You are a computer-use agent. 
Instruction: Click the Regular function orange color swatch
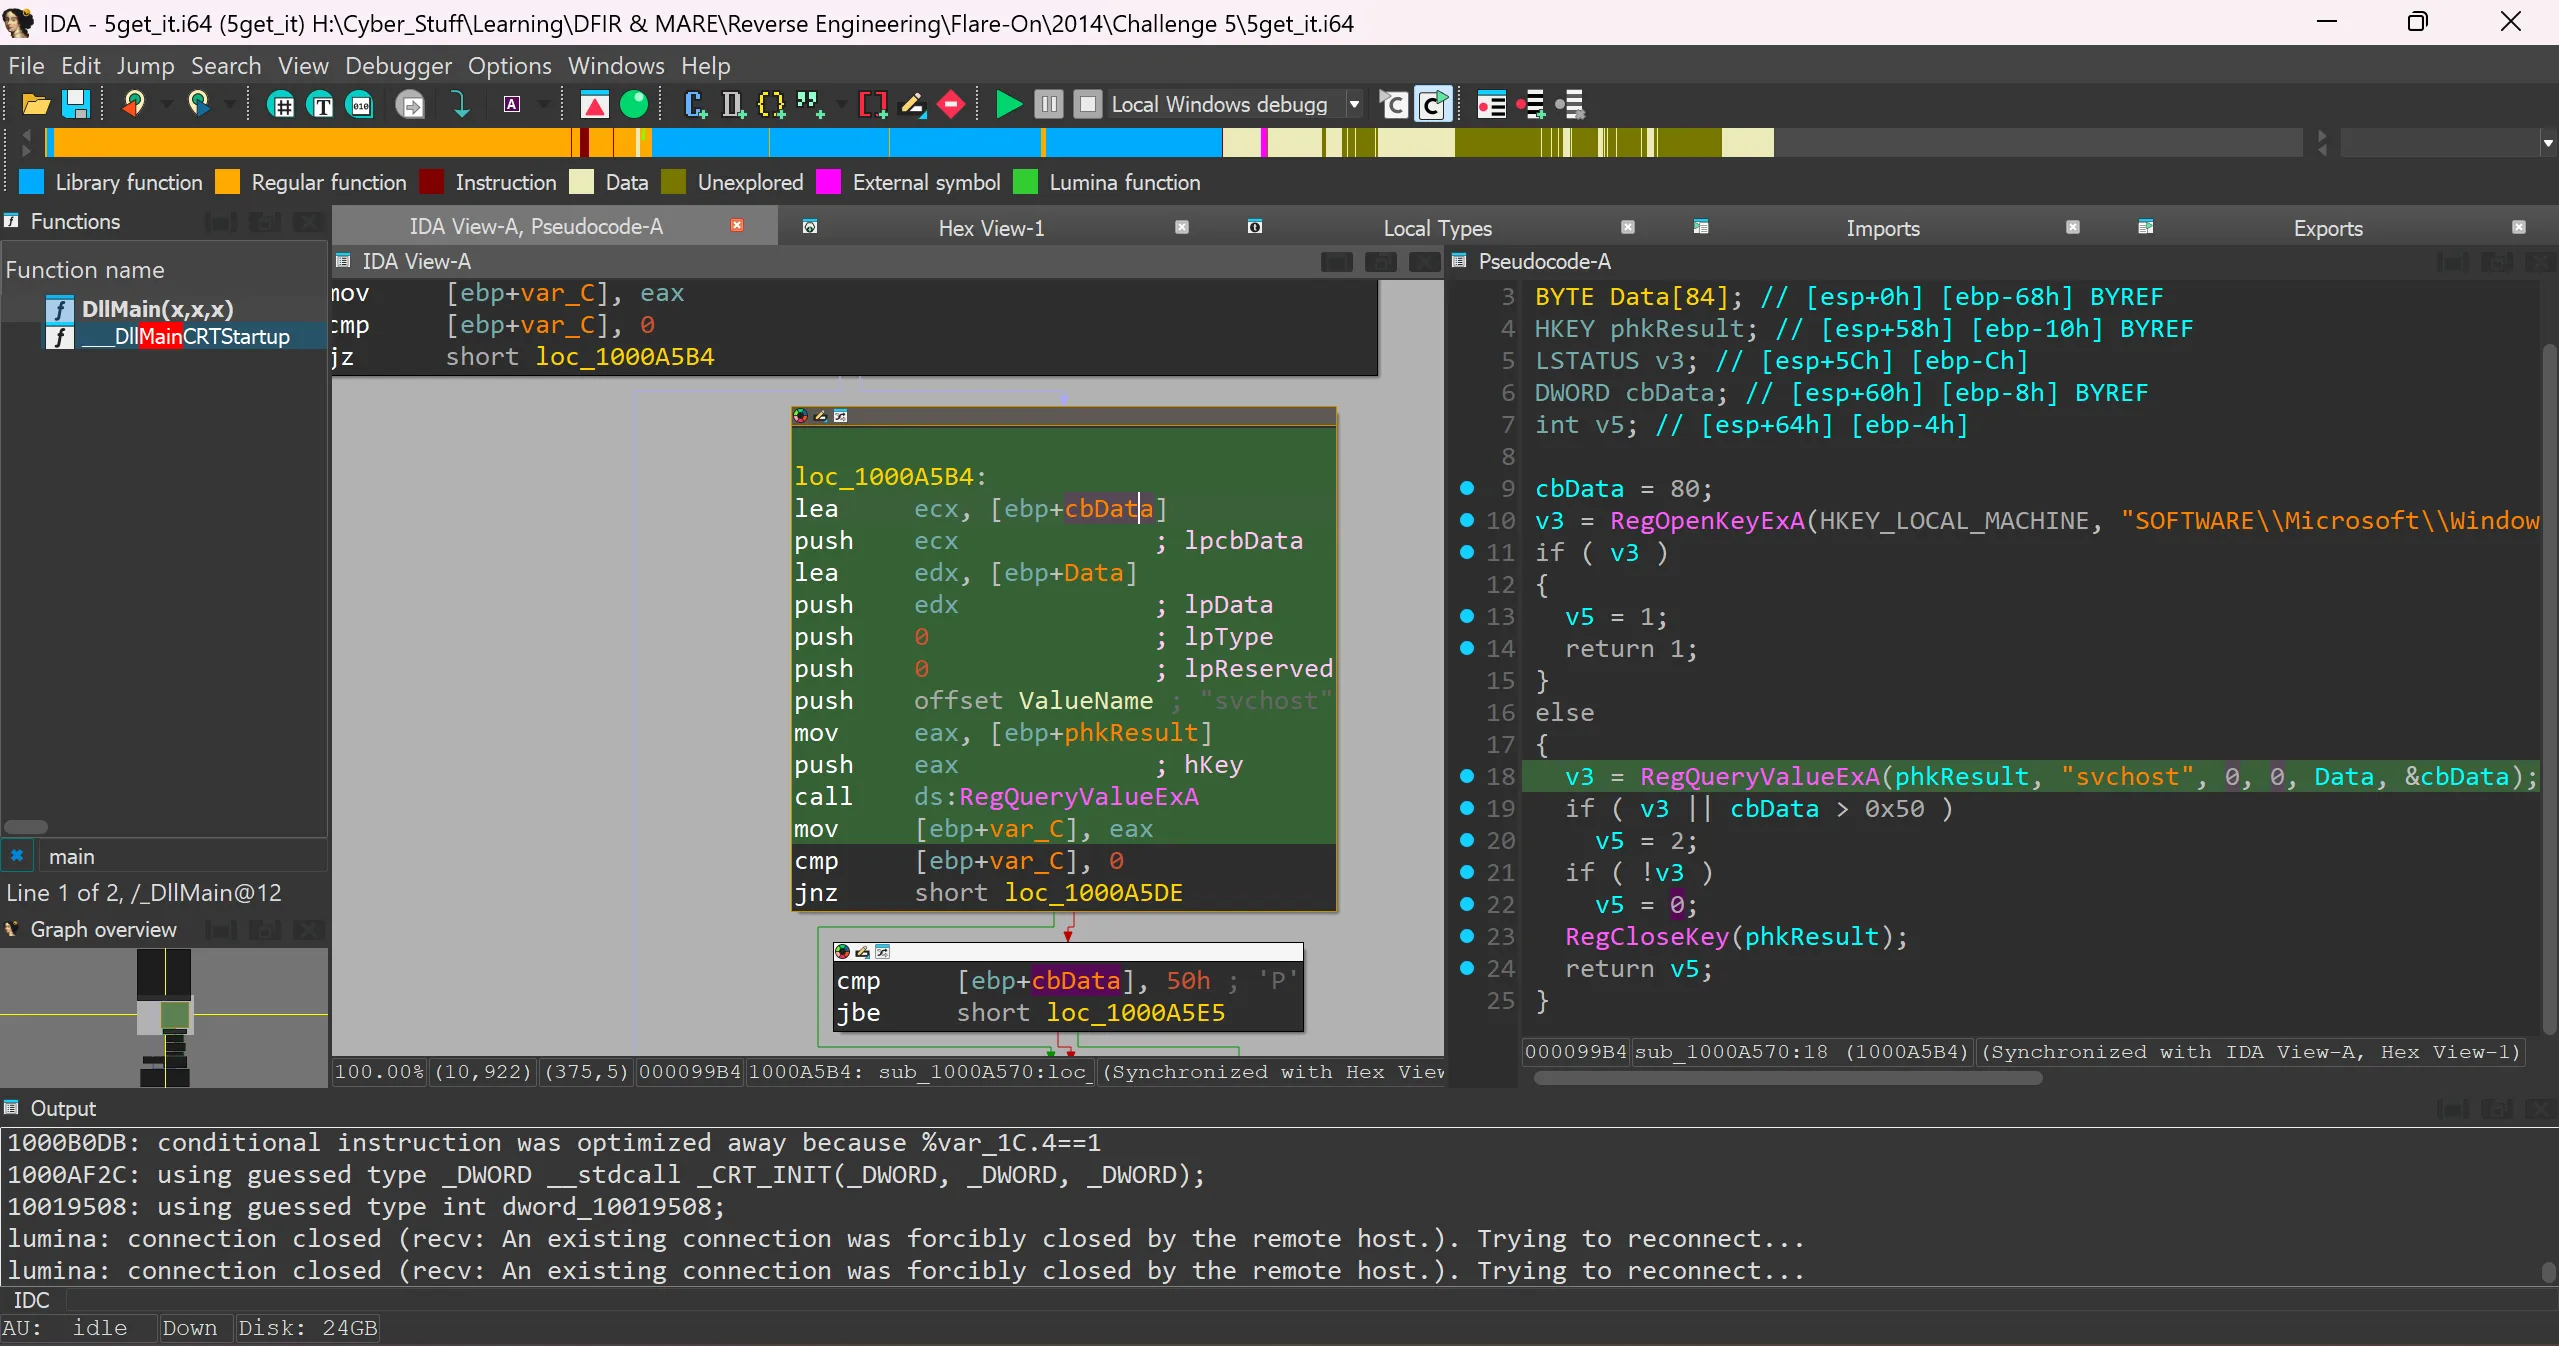tap(228, 182)
